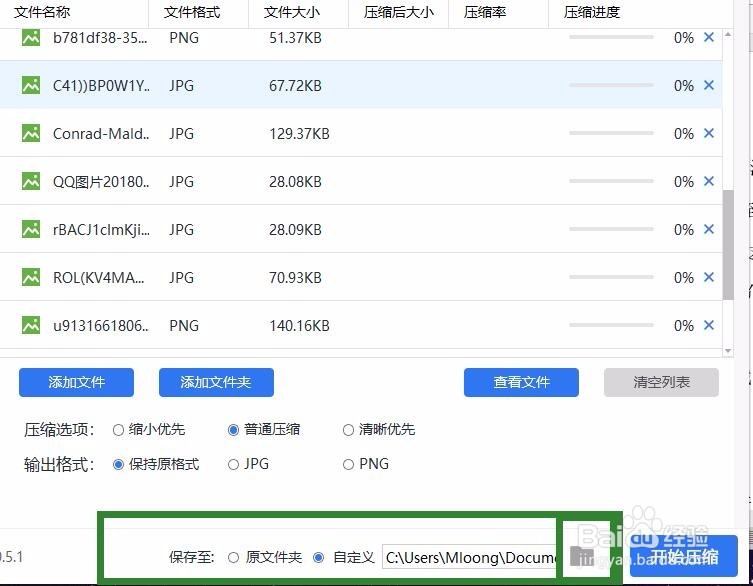
Task: Click progress bar of Conrad-Mald row
Action: point(611,133)
